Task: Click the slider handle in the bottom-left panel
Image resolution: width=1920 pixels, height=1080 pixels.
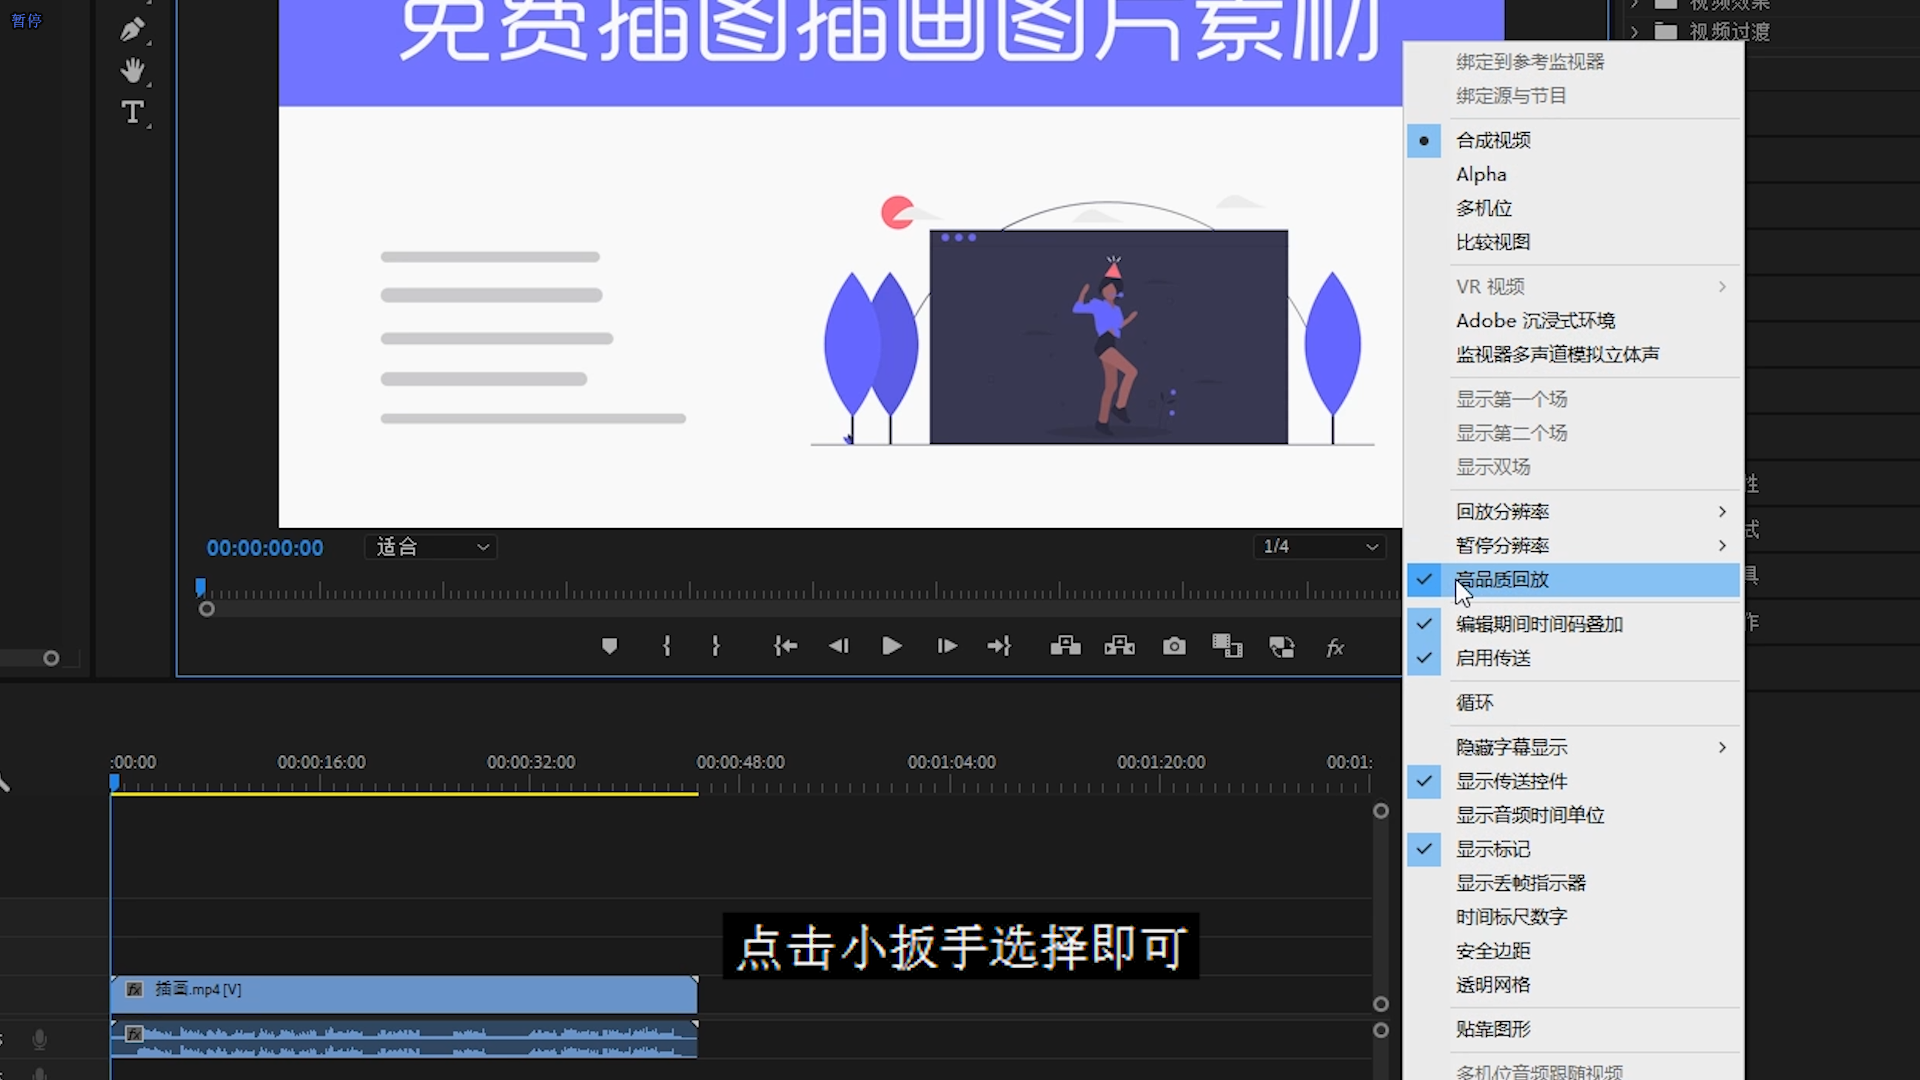Action: [51, 658]
